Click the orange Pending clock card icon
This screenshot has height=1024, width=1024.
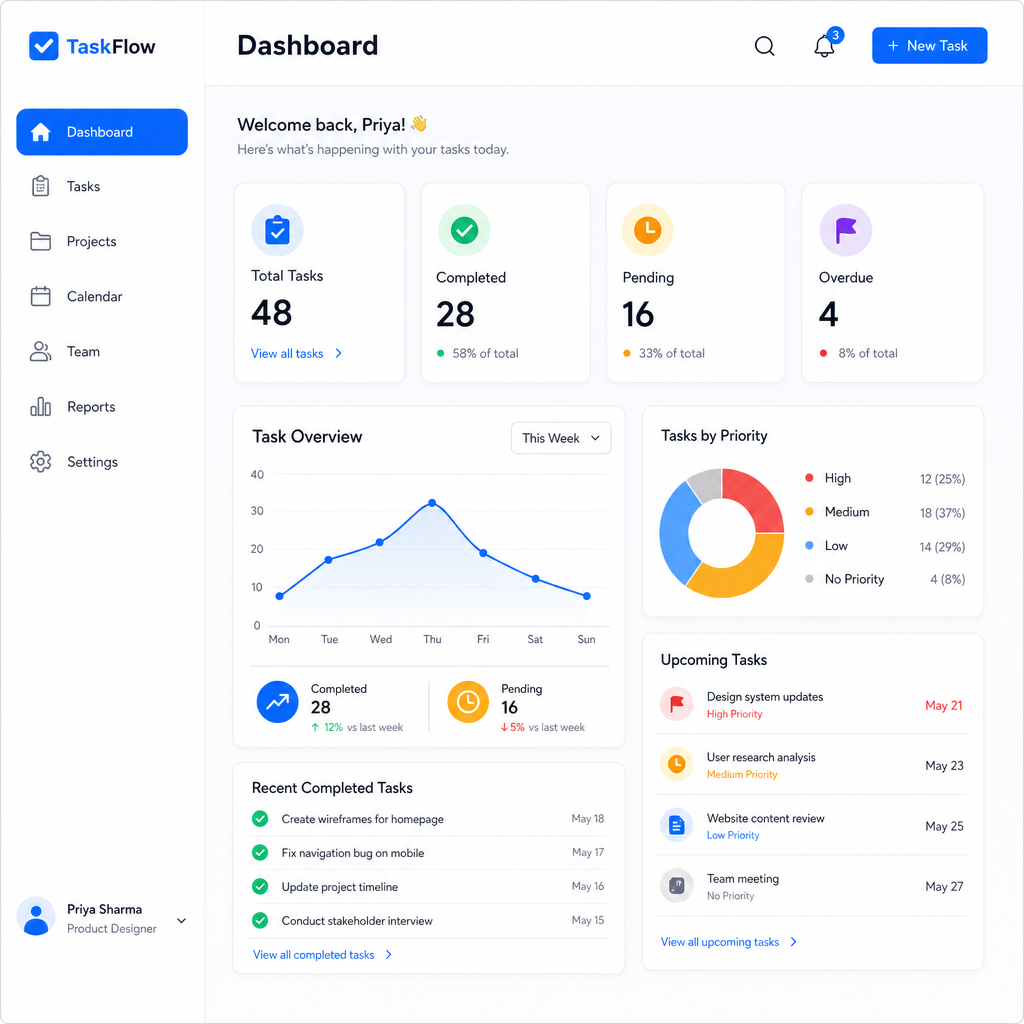tap(648, 230)
